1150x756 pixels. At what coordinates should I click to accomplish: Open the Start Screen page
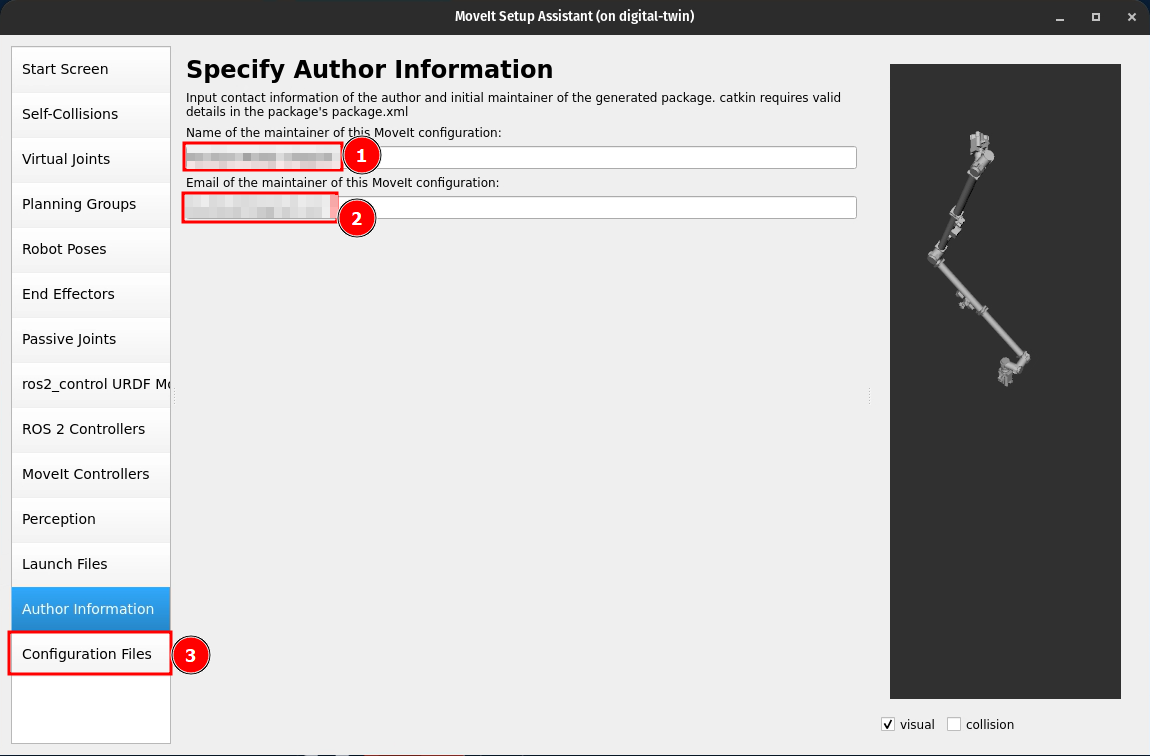point(90,69)
